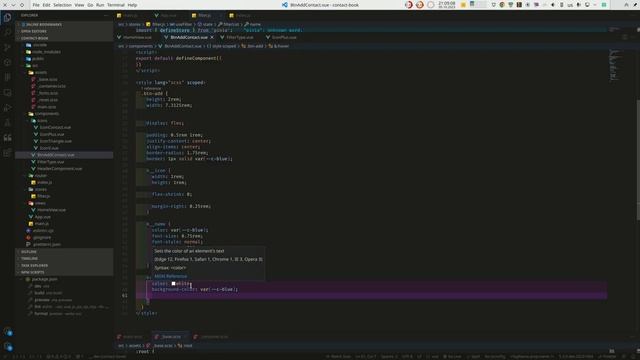Click the volume icon in system tray
The width and height of the screenshot is (640, 360).
point(553,5)
